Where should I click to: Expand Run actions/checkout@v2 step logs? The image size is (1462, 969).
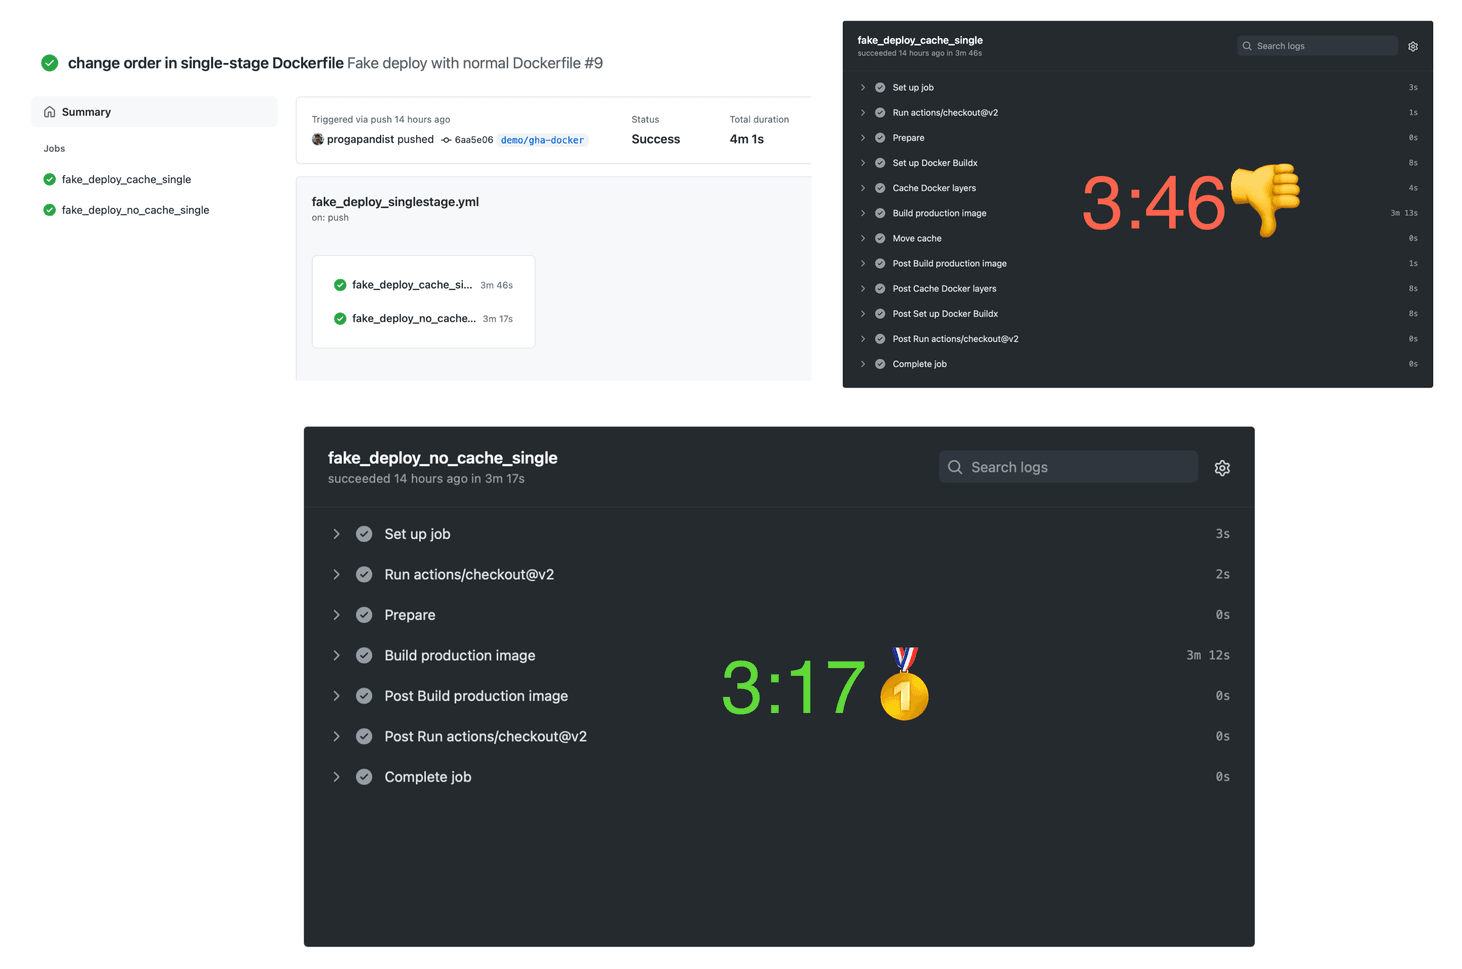pos(337,574)
